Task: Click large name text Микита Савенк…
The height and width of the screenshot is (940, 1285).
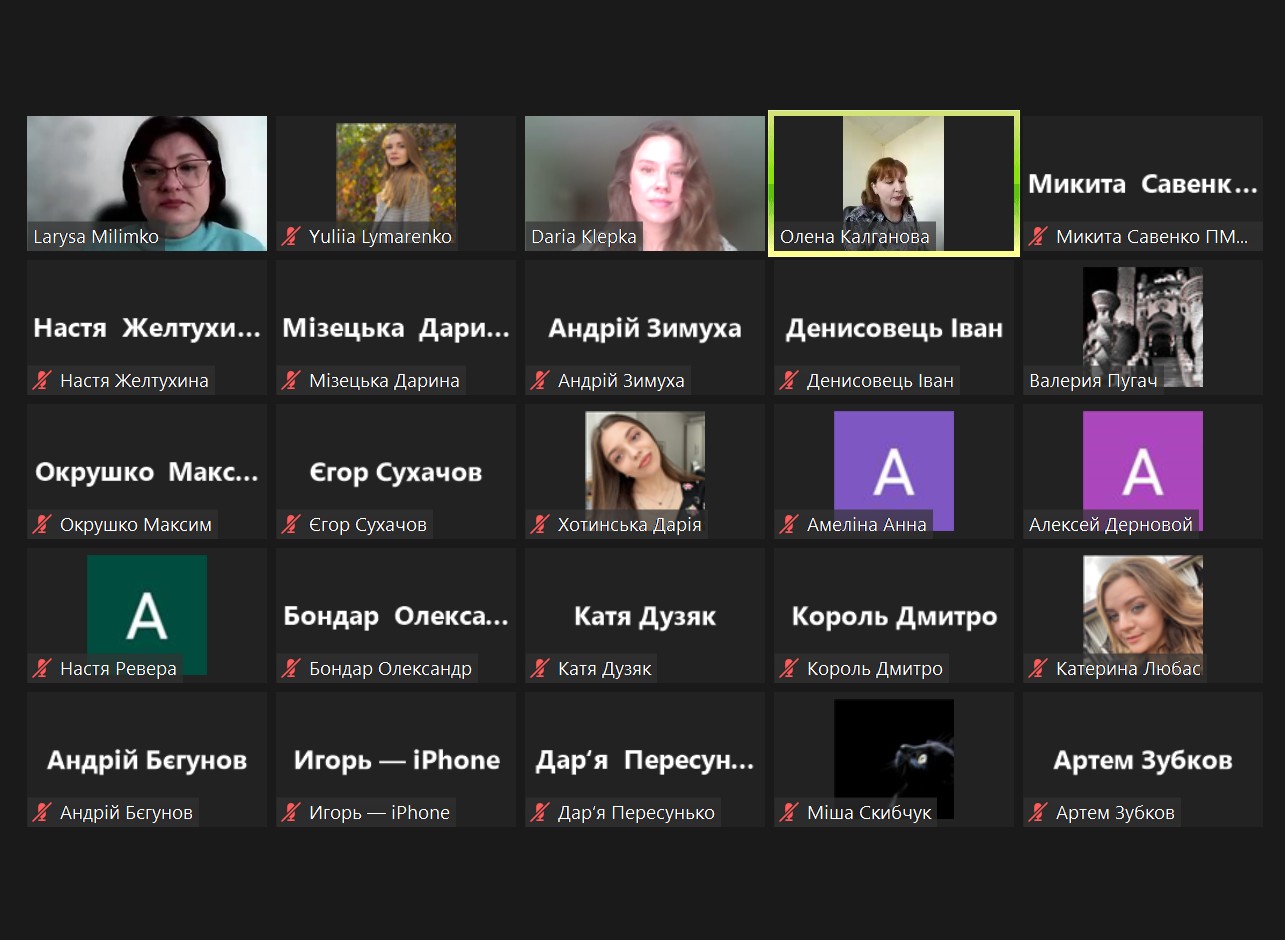Action: click(x=1143, y=184)
